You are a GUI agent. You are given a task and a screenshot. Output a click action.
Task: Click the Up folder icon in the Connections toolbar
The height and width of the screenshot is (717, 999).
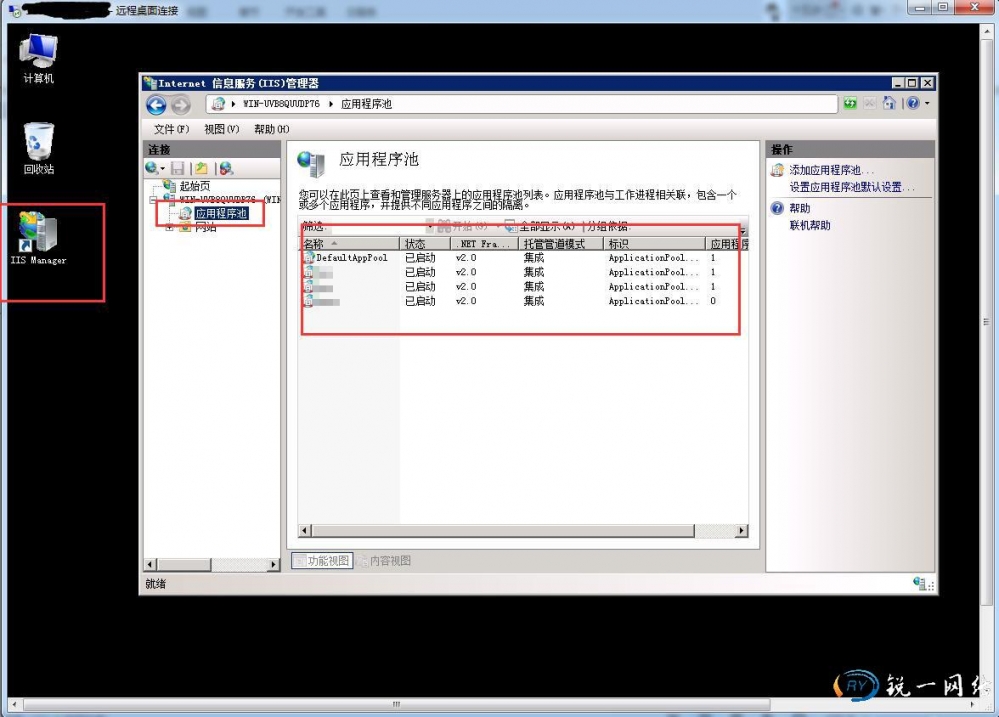(x=201, y=169)
